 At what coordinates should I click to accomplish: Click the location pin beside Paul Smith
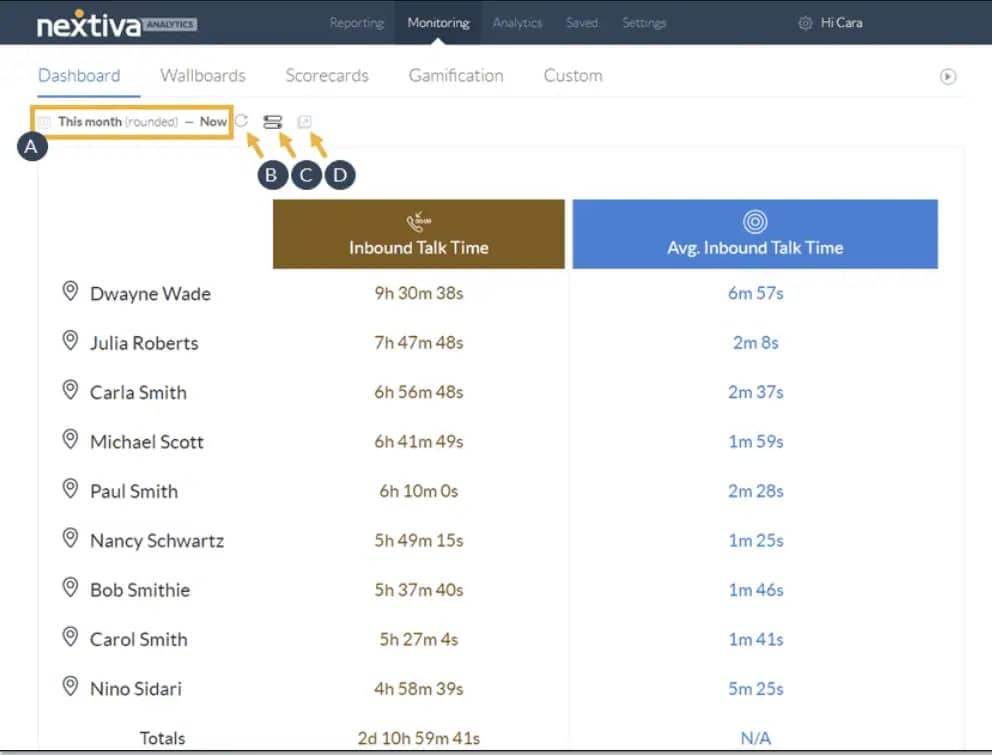[x=70, y=489]
